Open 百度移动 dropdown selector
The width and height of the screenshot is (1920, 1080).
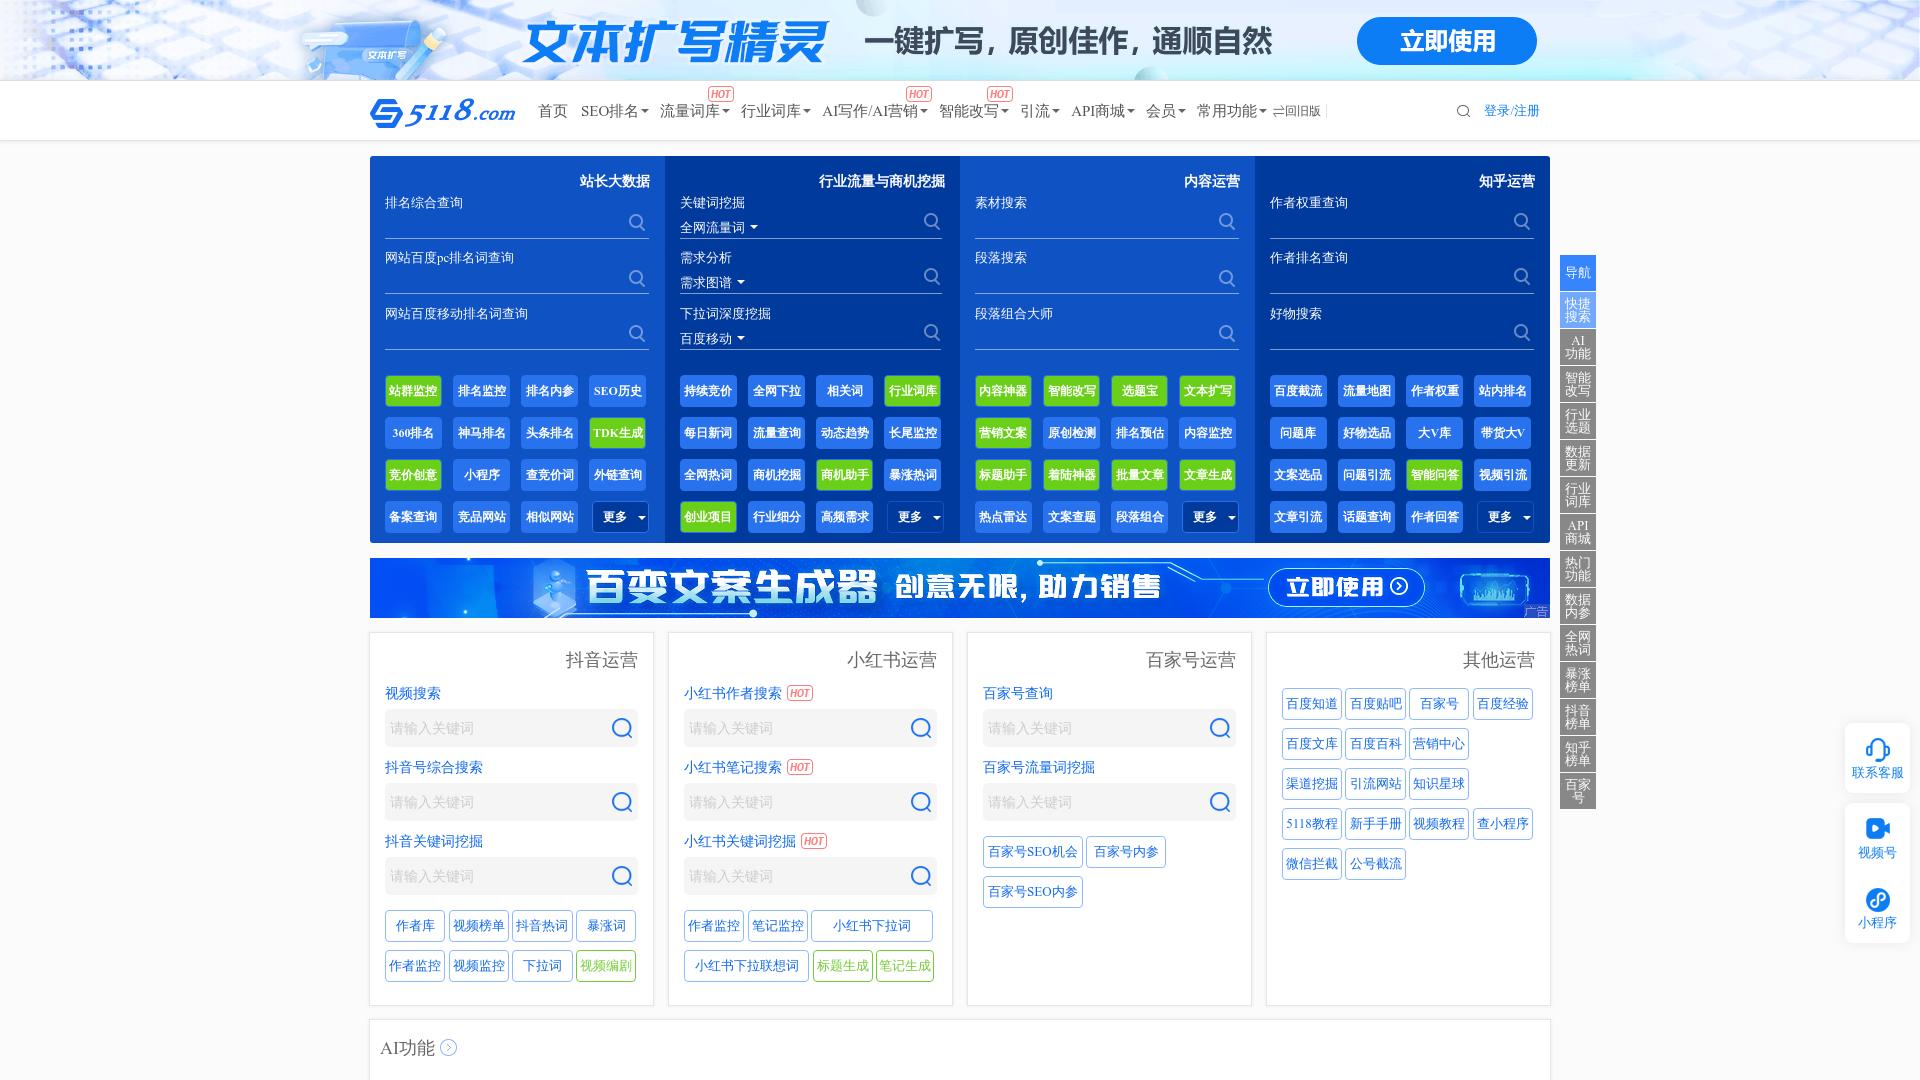coord(712,339)
